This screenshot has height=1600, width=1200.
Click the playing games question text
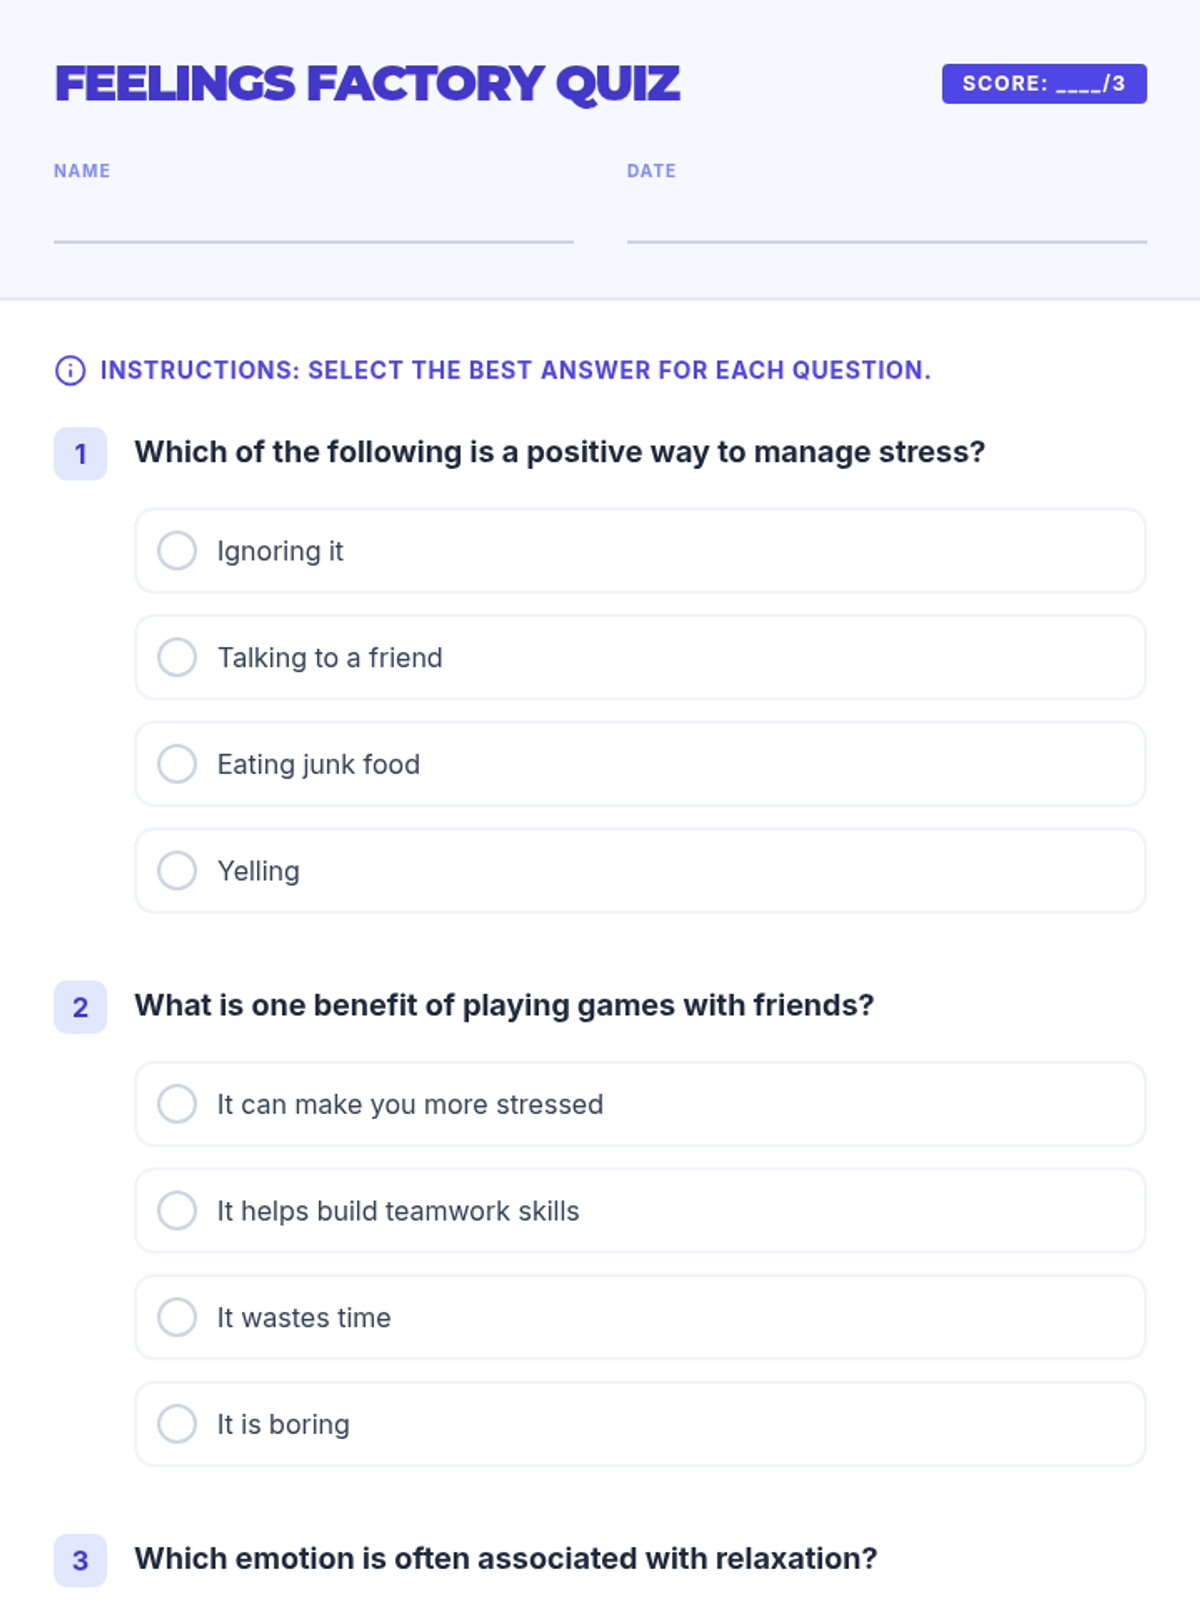point(504,1005)
